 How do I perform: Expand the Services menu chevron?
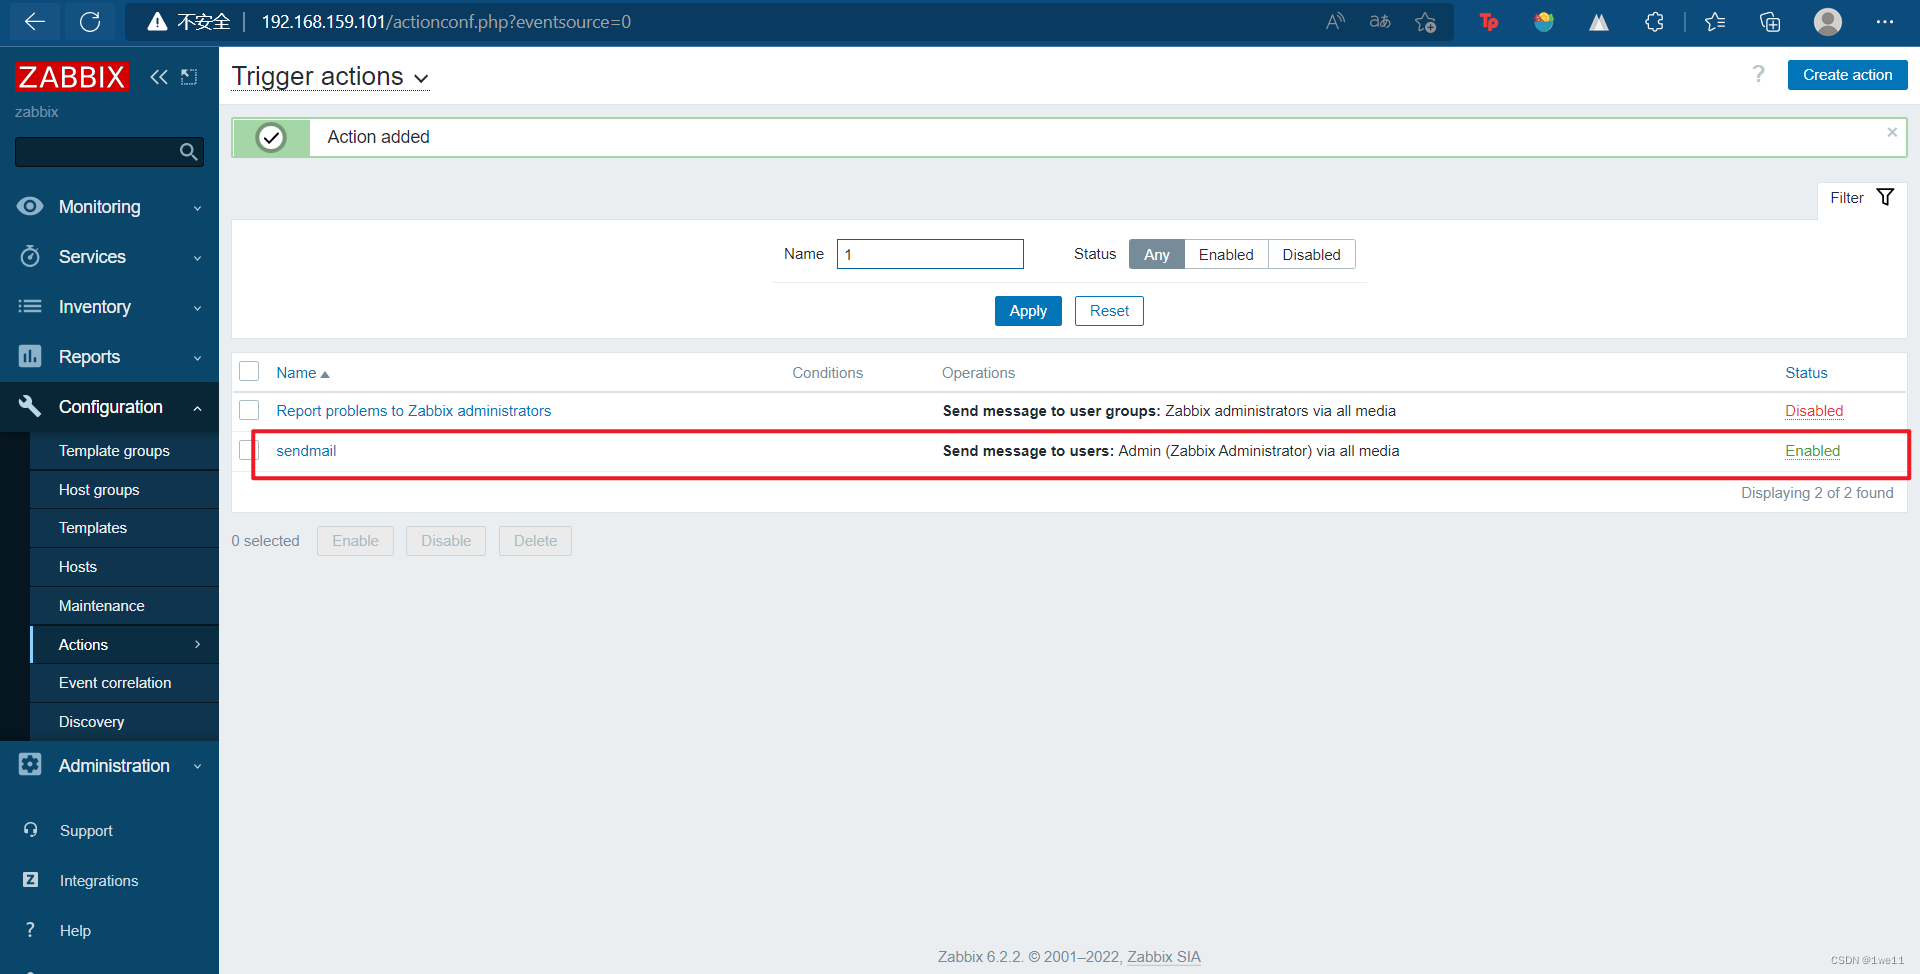pyautogui.click(x=197, y=258)
